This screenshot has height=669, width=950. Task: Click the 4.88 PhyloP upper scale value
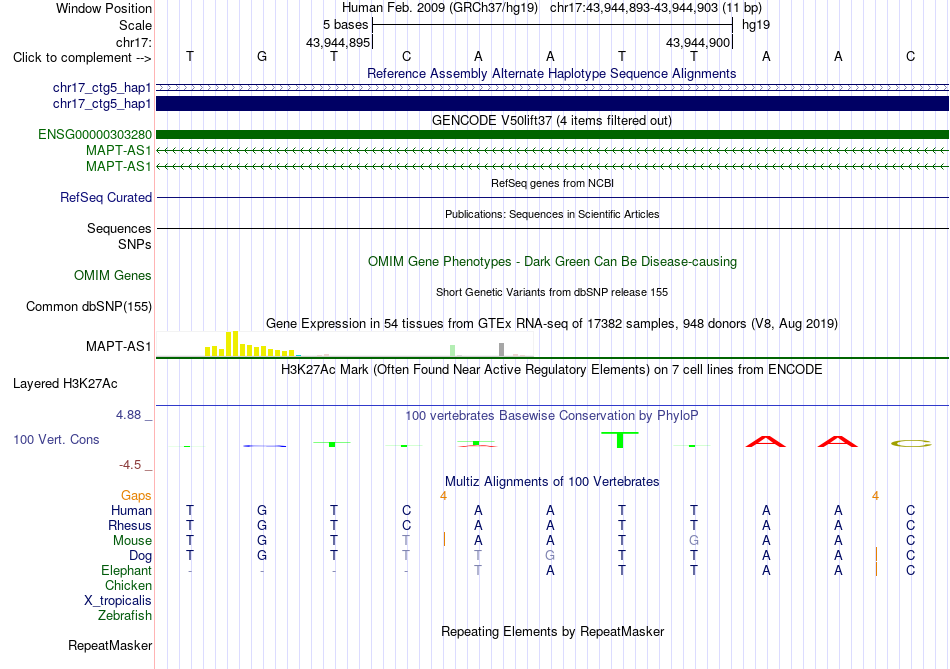click(128, 415)
